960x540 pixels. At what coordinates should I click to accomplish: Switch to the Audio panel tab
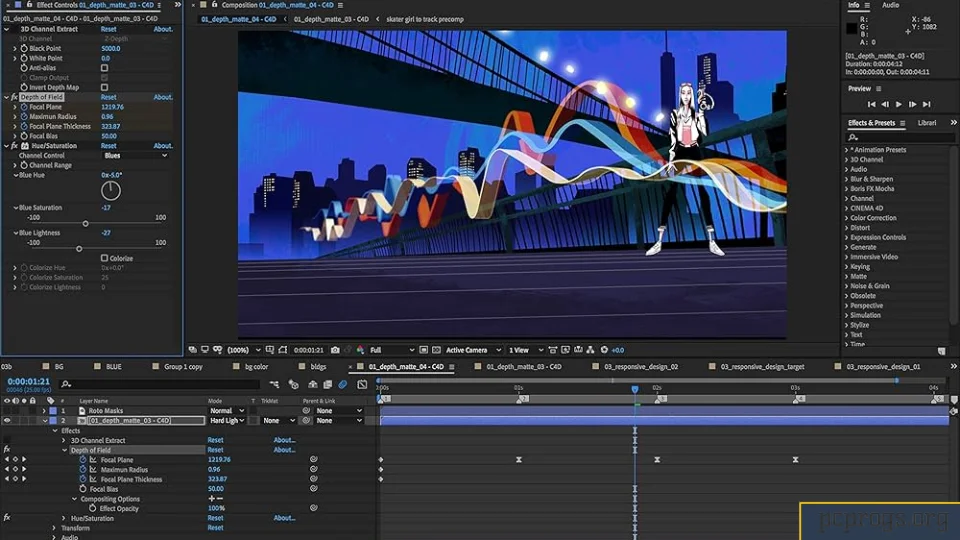click(890, 5)
